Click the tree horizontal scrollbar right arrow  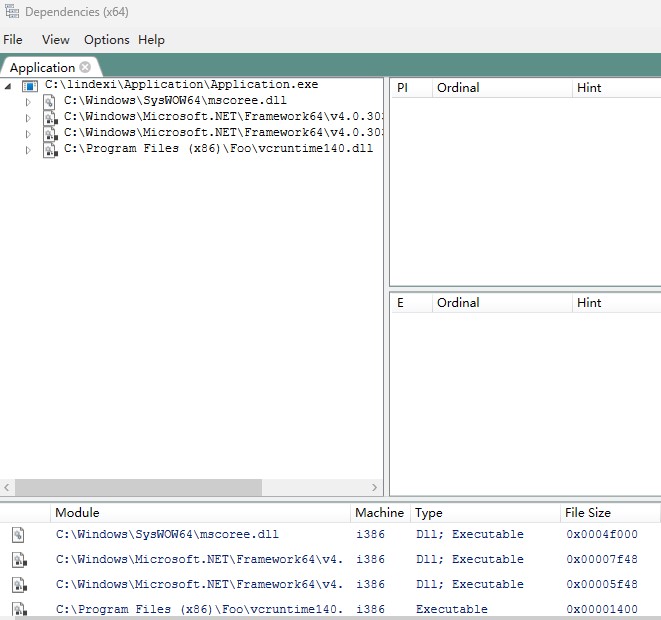pos(375,488)
